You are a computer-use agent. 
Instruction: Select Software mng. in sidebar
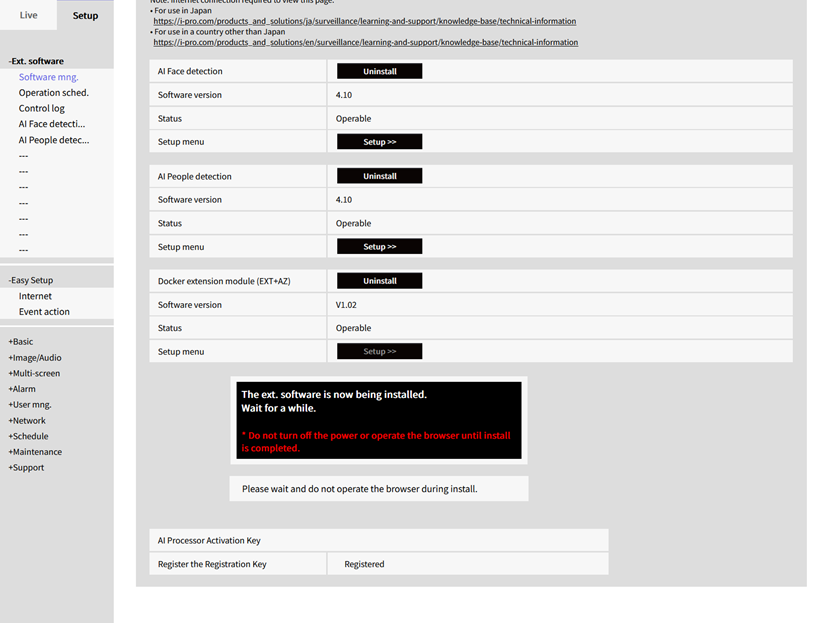pyautogui.click(x=48, y=77)
